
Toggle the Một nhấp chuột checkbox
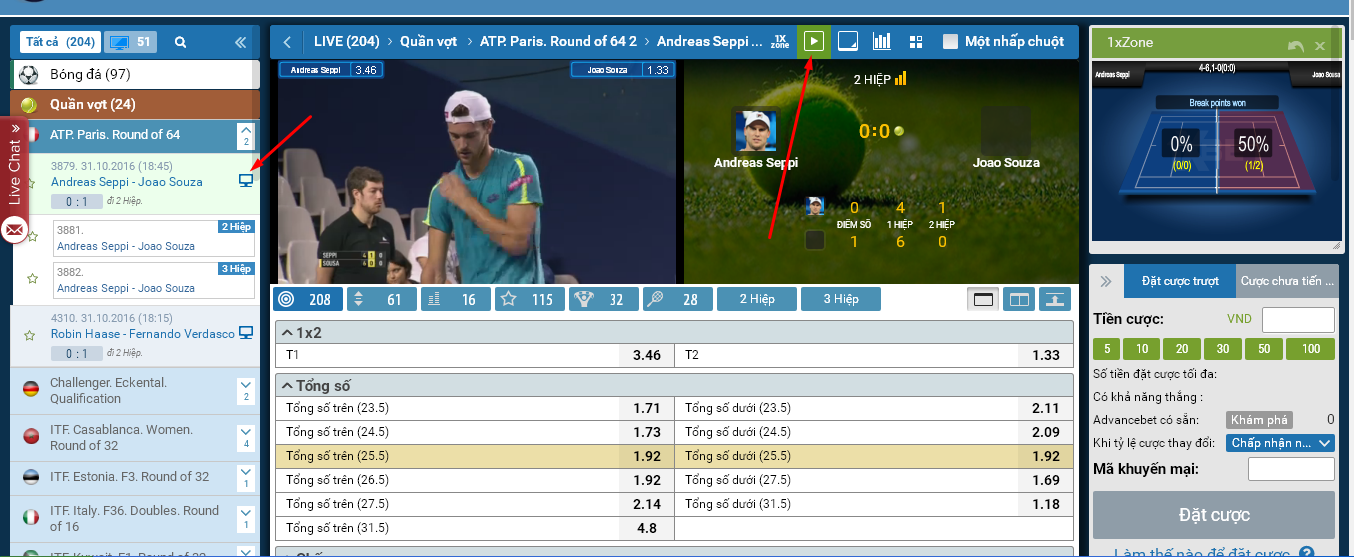(x=951, y=42)
